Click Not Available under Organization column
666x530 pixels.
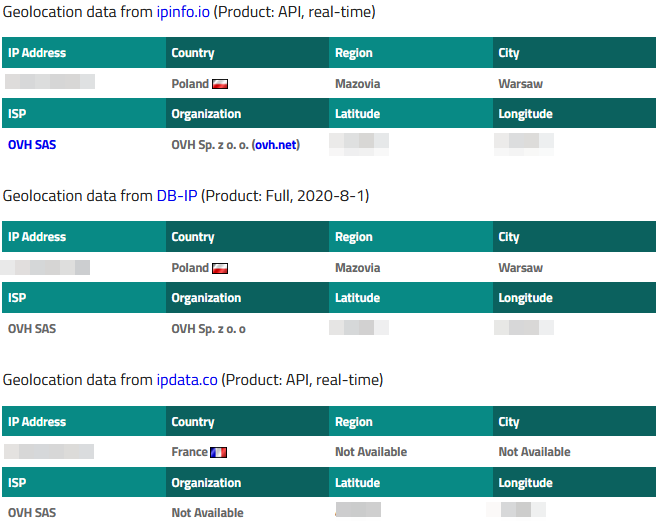(x=207, y=513)
